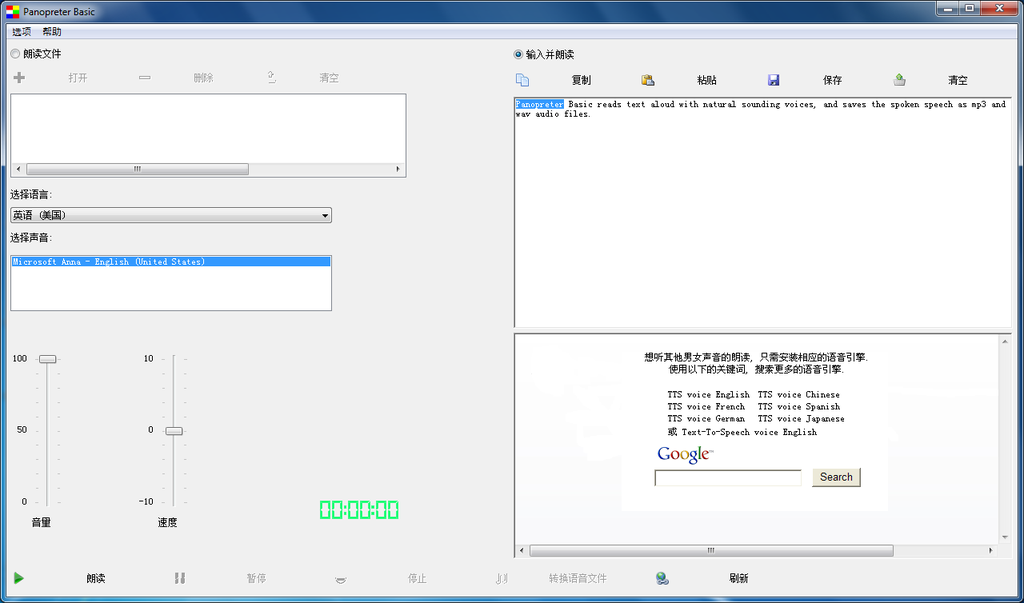This screenshot has height=603, width=1024.
Task: Select Microsoft Anna voice in list
Action: tap(110, 262)
